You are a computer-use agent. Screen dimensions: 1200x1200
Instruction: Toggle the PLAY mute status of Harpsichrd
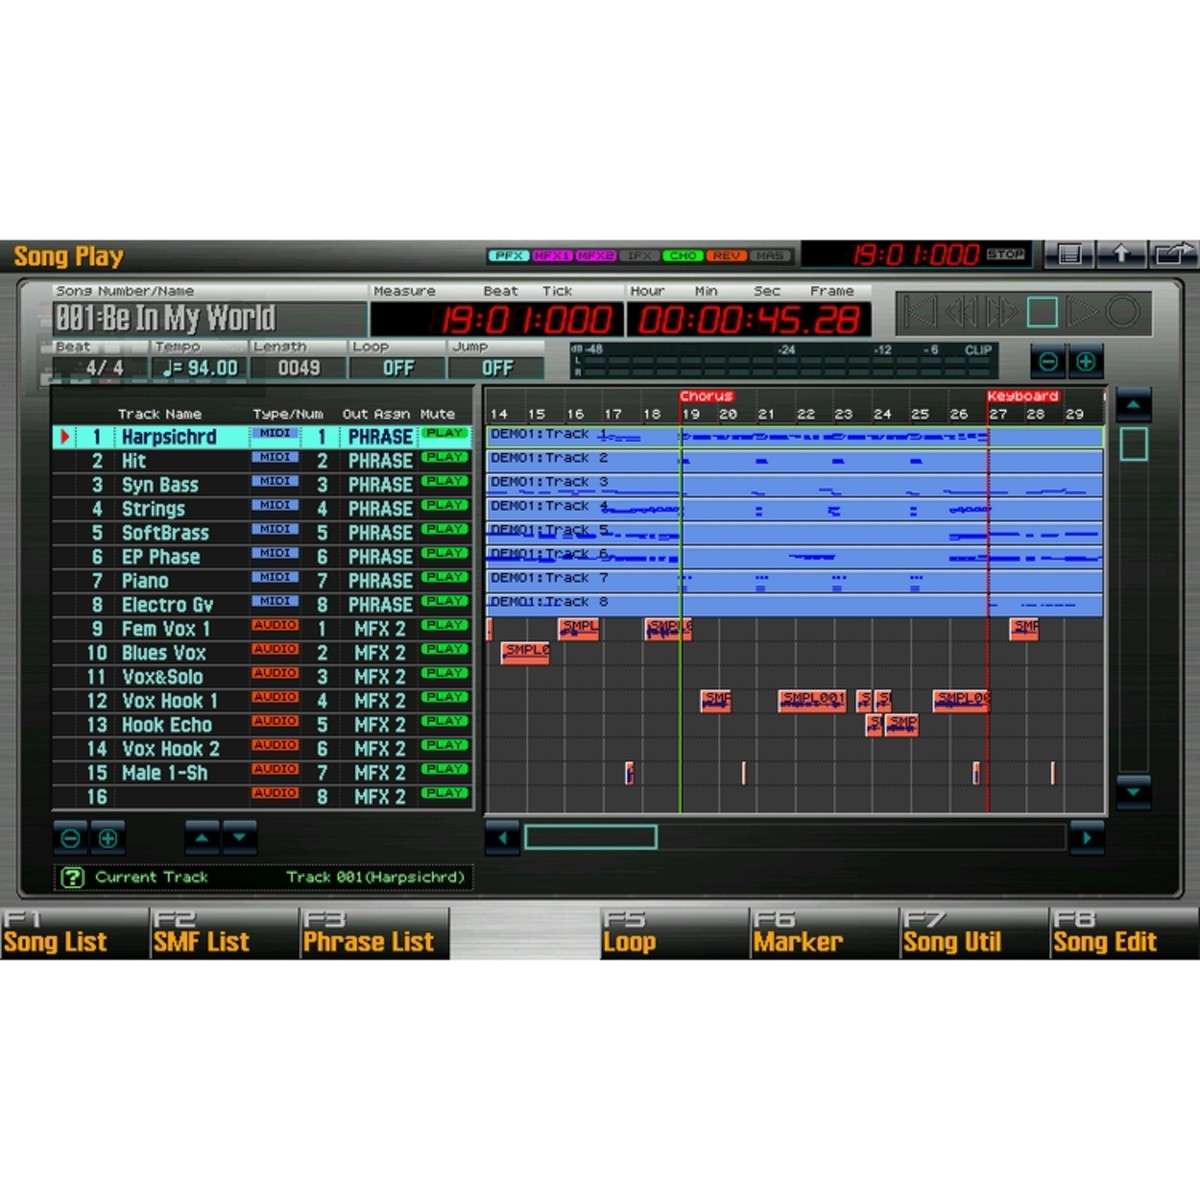445,434
